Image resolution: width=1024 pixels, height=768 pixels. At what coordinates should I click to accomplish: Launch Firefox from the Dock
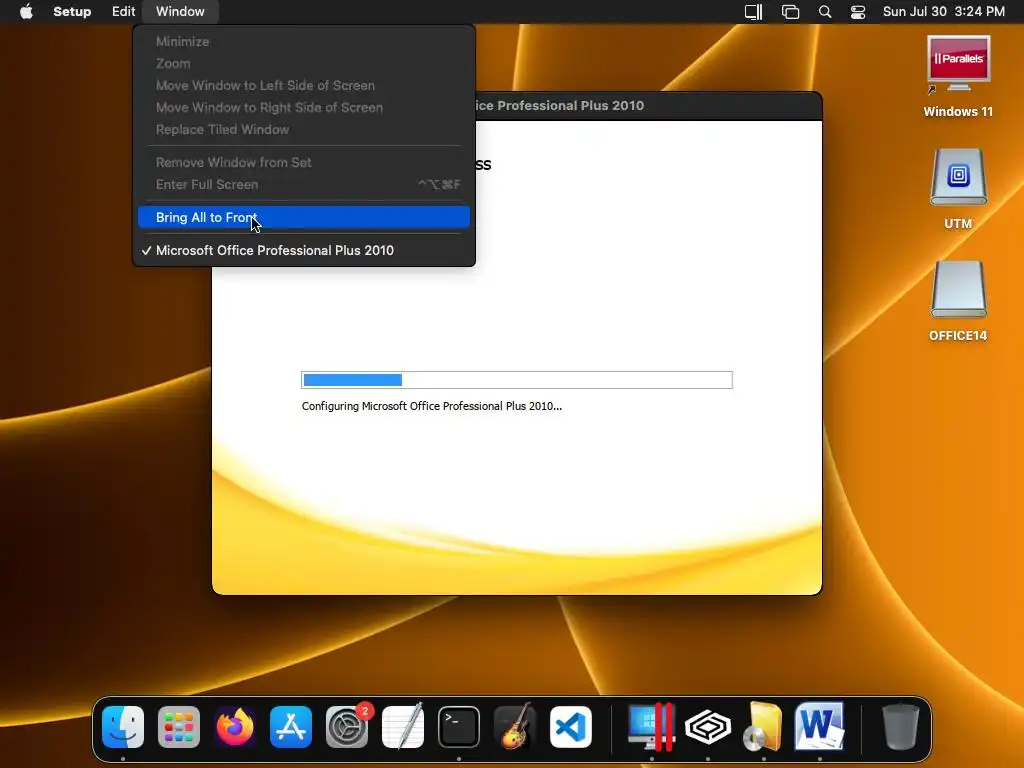click(x=235, y=727)
